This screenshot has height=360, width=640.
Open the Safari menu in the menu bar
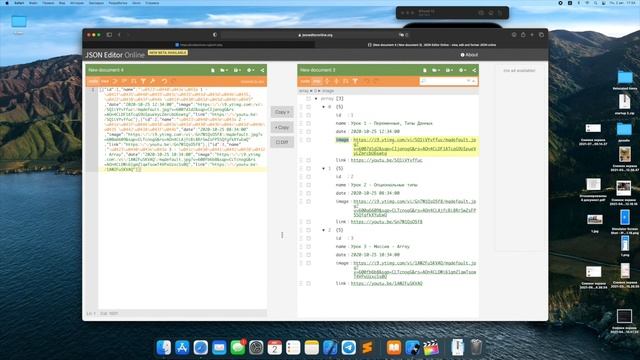click(19, 3)
